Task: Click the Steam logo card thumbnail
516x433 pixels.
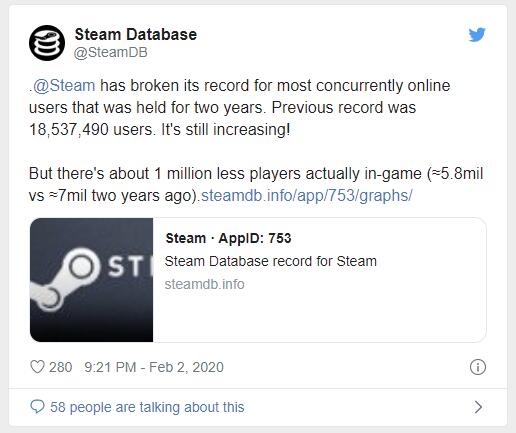Action: (92, 280)
